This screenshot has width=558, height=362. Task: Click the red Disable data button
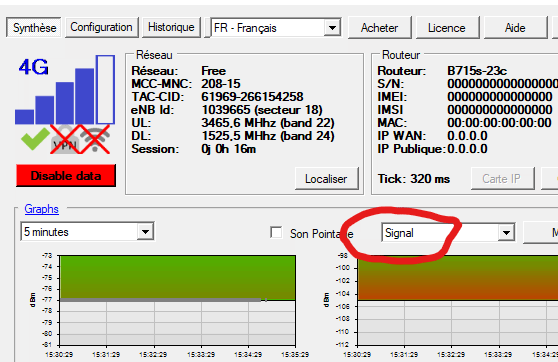click(66, 175)
